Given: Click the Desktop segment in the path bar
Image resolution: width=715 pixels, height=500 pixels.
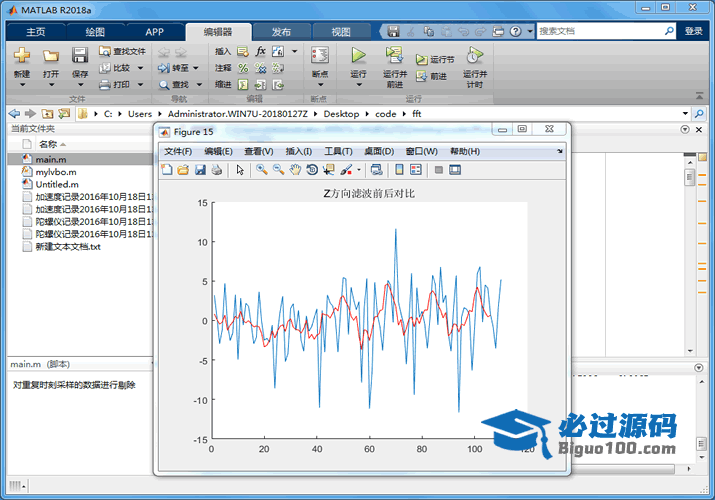Looking at the screenshot, I should coord(341,114).
